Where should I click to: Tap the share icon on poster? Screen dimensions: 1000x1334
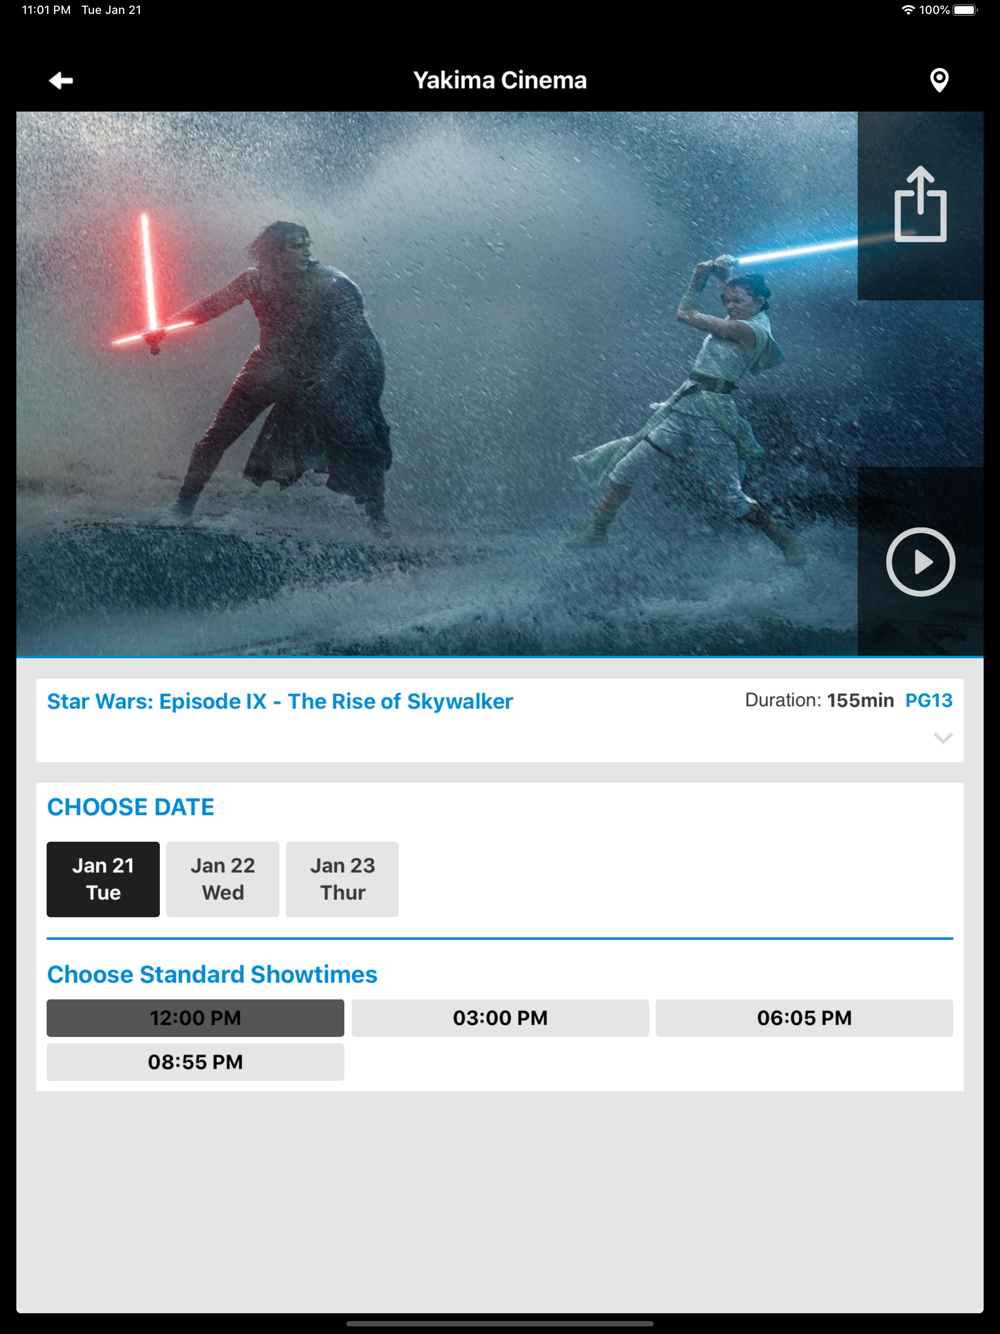click(920, 204)
